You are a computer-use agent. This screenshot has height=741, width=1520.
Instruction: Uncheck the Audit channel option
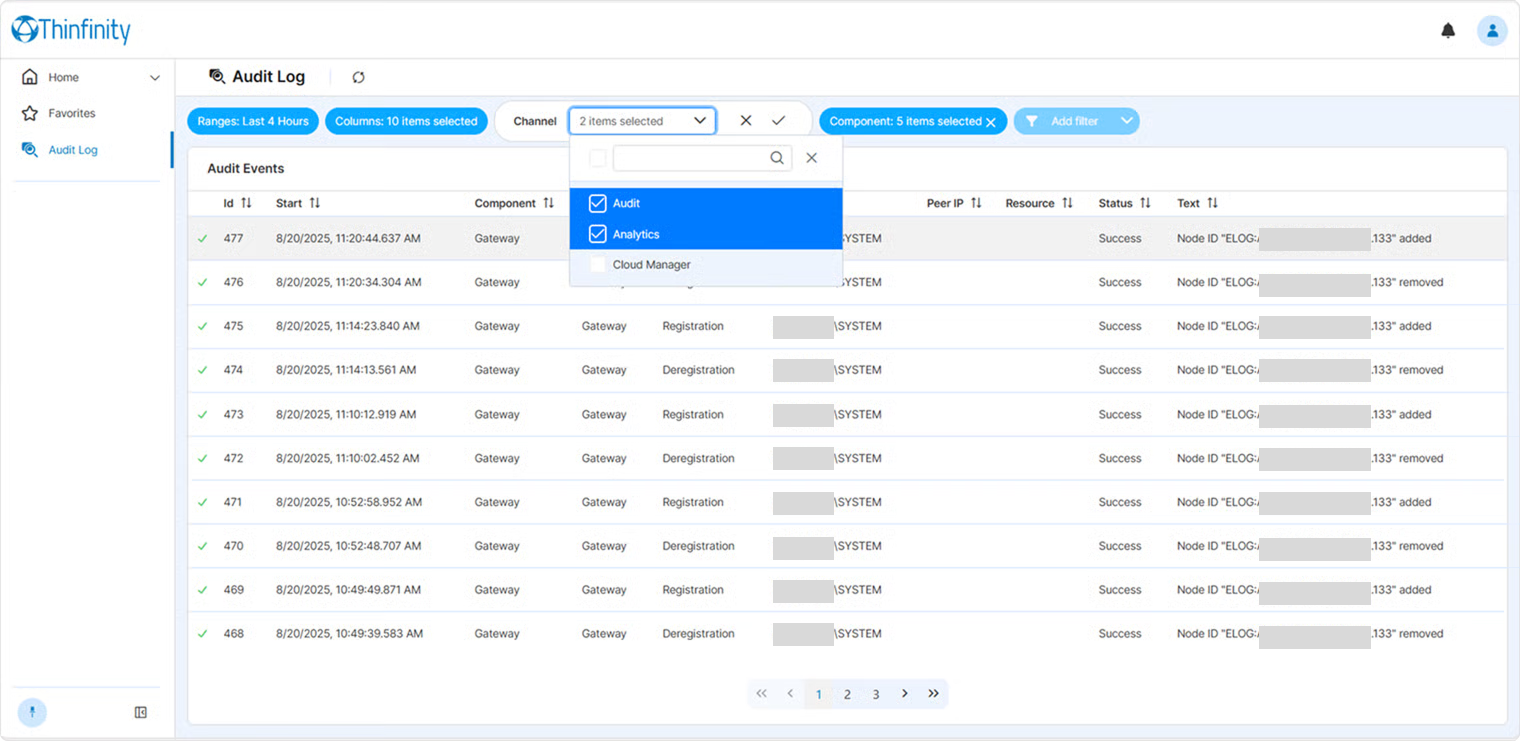click(x=598, y=203)
